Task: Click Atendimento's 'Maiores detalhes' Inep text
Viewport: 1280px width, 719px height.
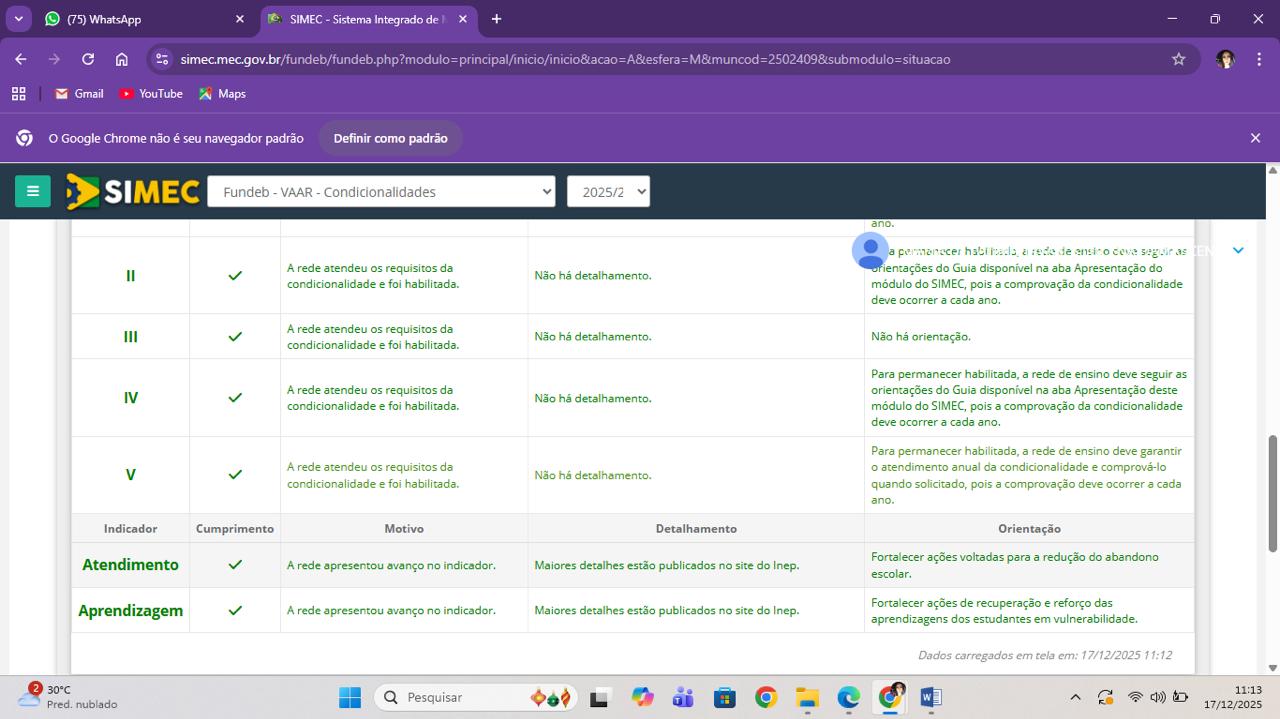Action: [x=666, y=565]
